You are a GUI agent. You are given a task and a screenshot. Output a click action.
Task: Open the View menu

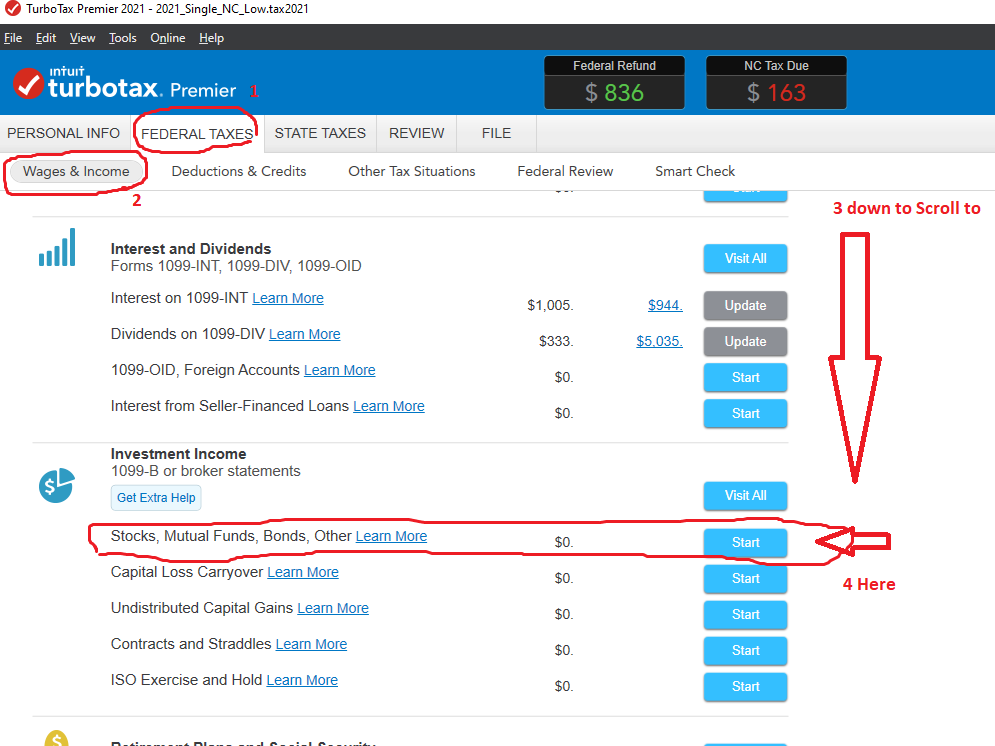[82, 38]
